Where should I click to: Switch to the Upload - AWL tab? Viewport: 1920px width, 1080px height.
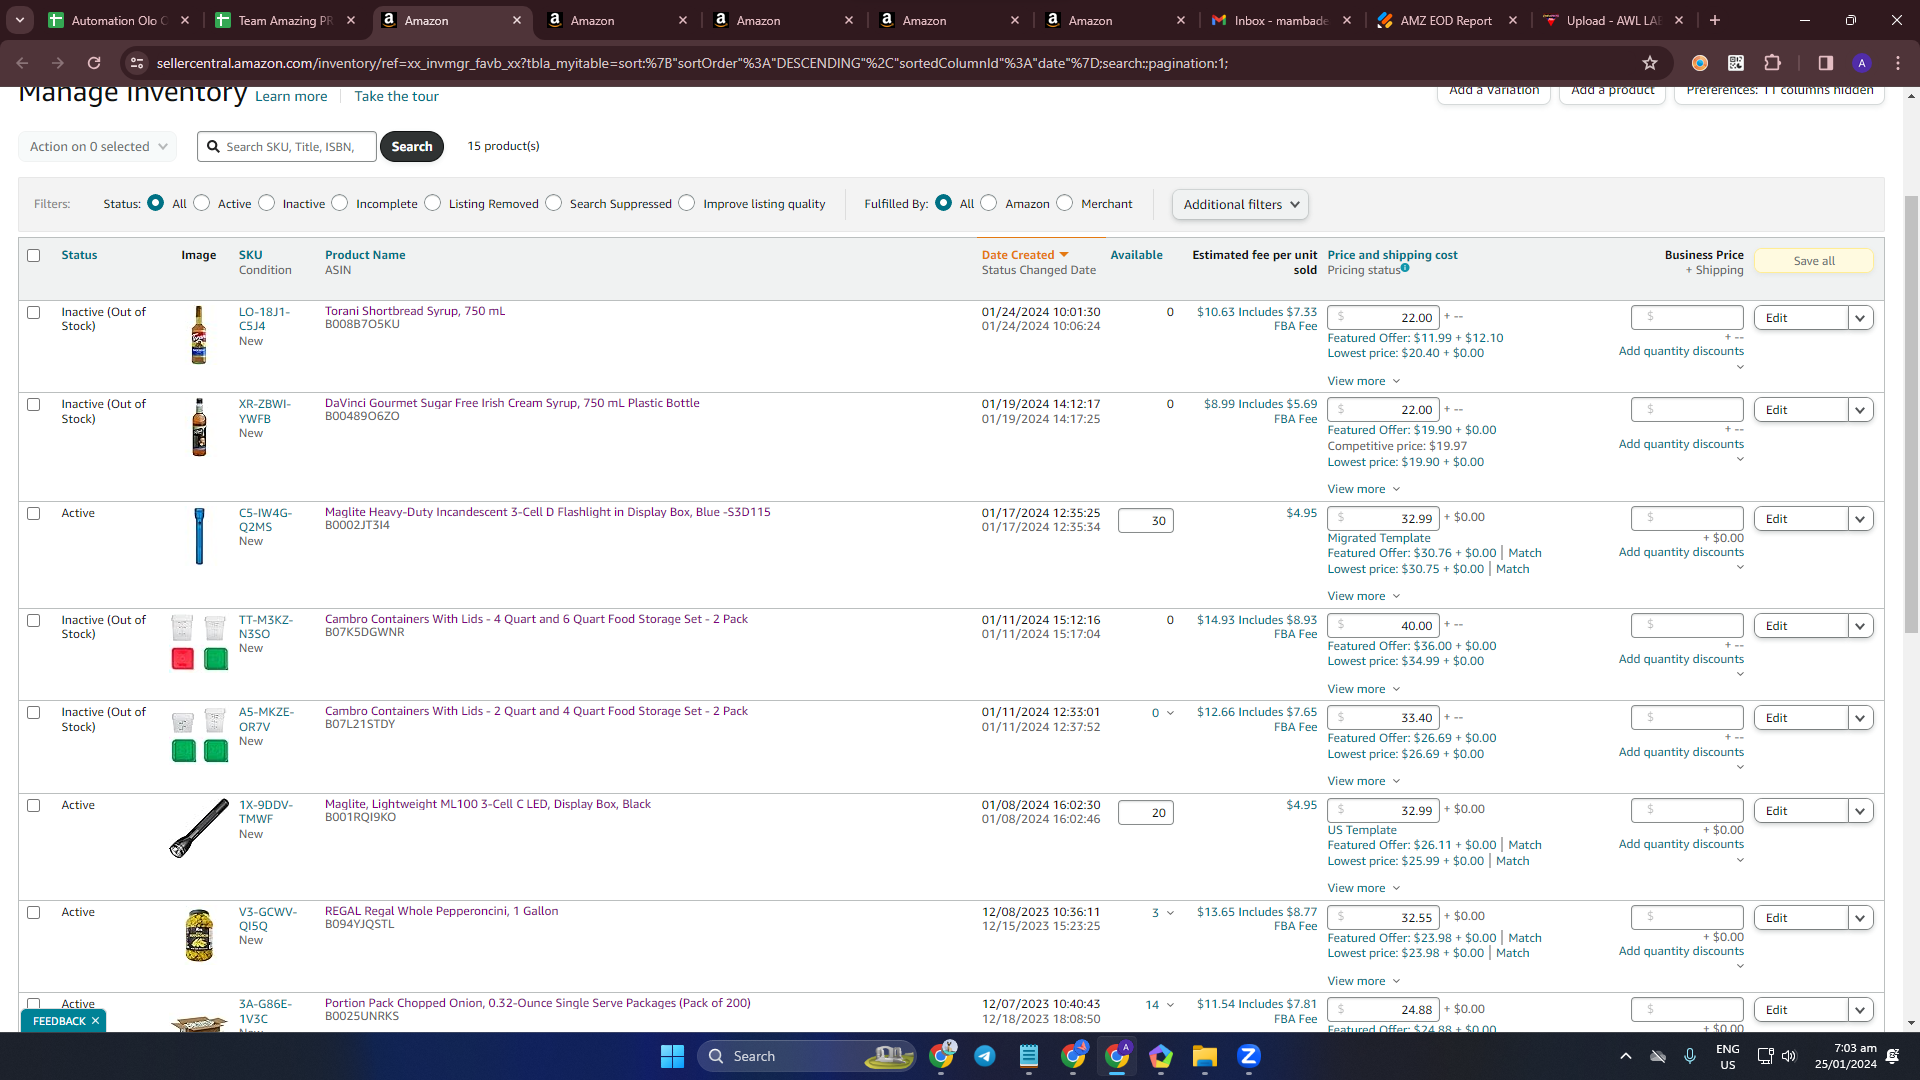coord(1613,20)
